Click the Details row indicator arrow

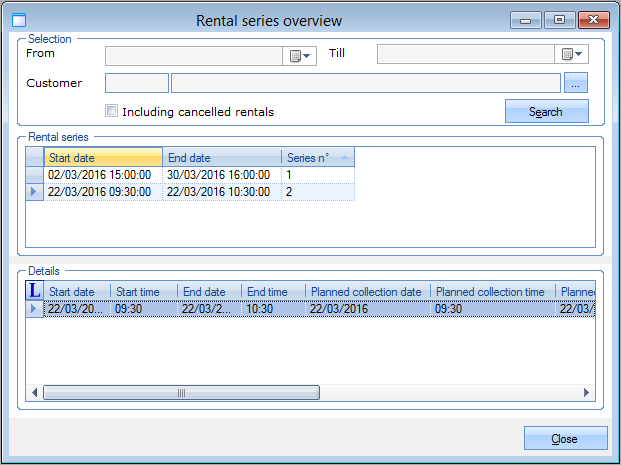(x=34, y=309)
